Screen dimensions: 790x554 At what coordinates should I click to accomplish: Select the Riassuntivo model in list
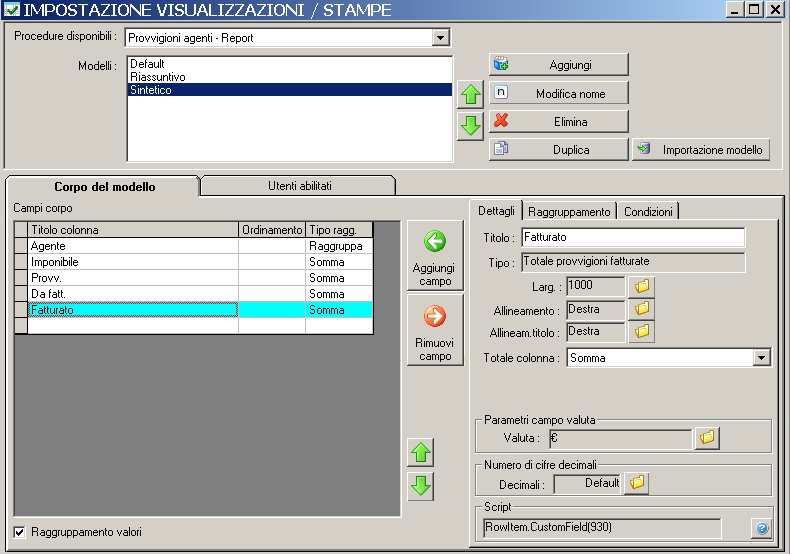pos(290,77)
